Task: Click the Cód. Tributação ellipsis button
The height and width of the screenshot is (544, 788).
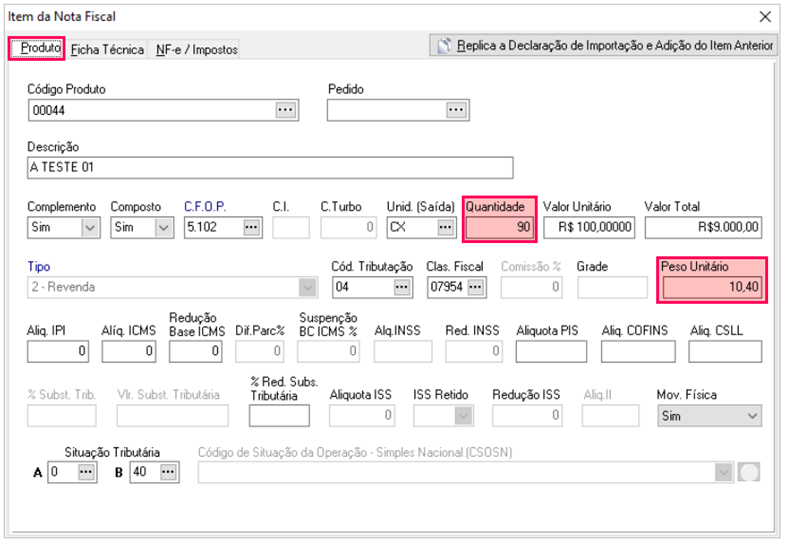Action: [x=402, y=288]
